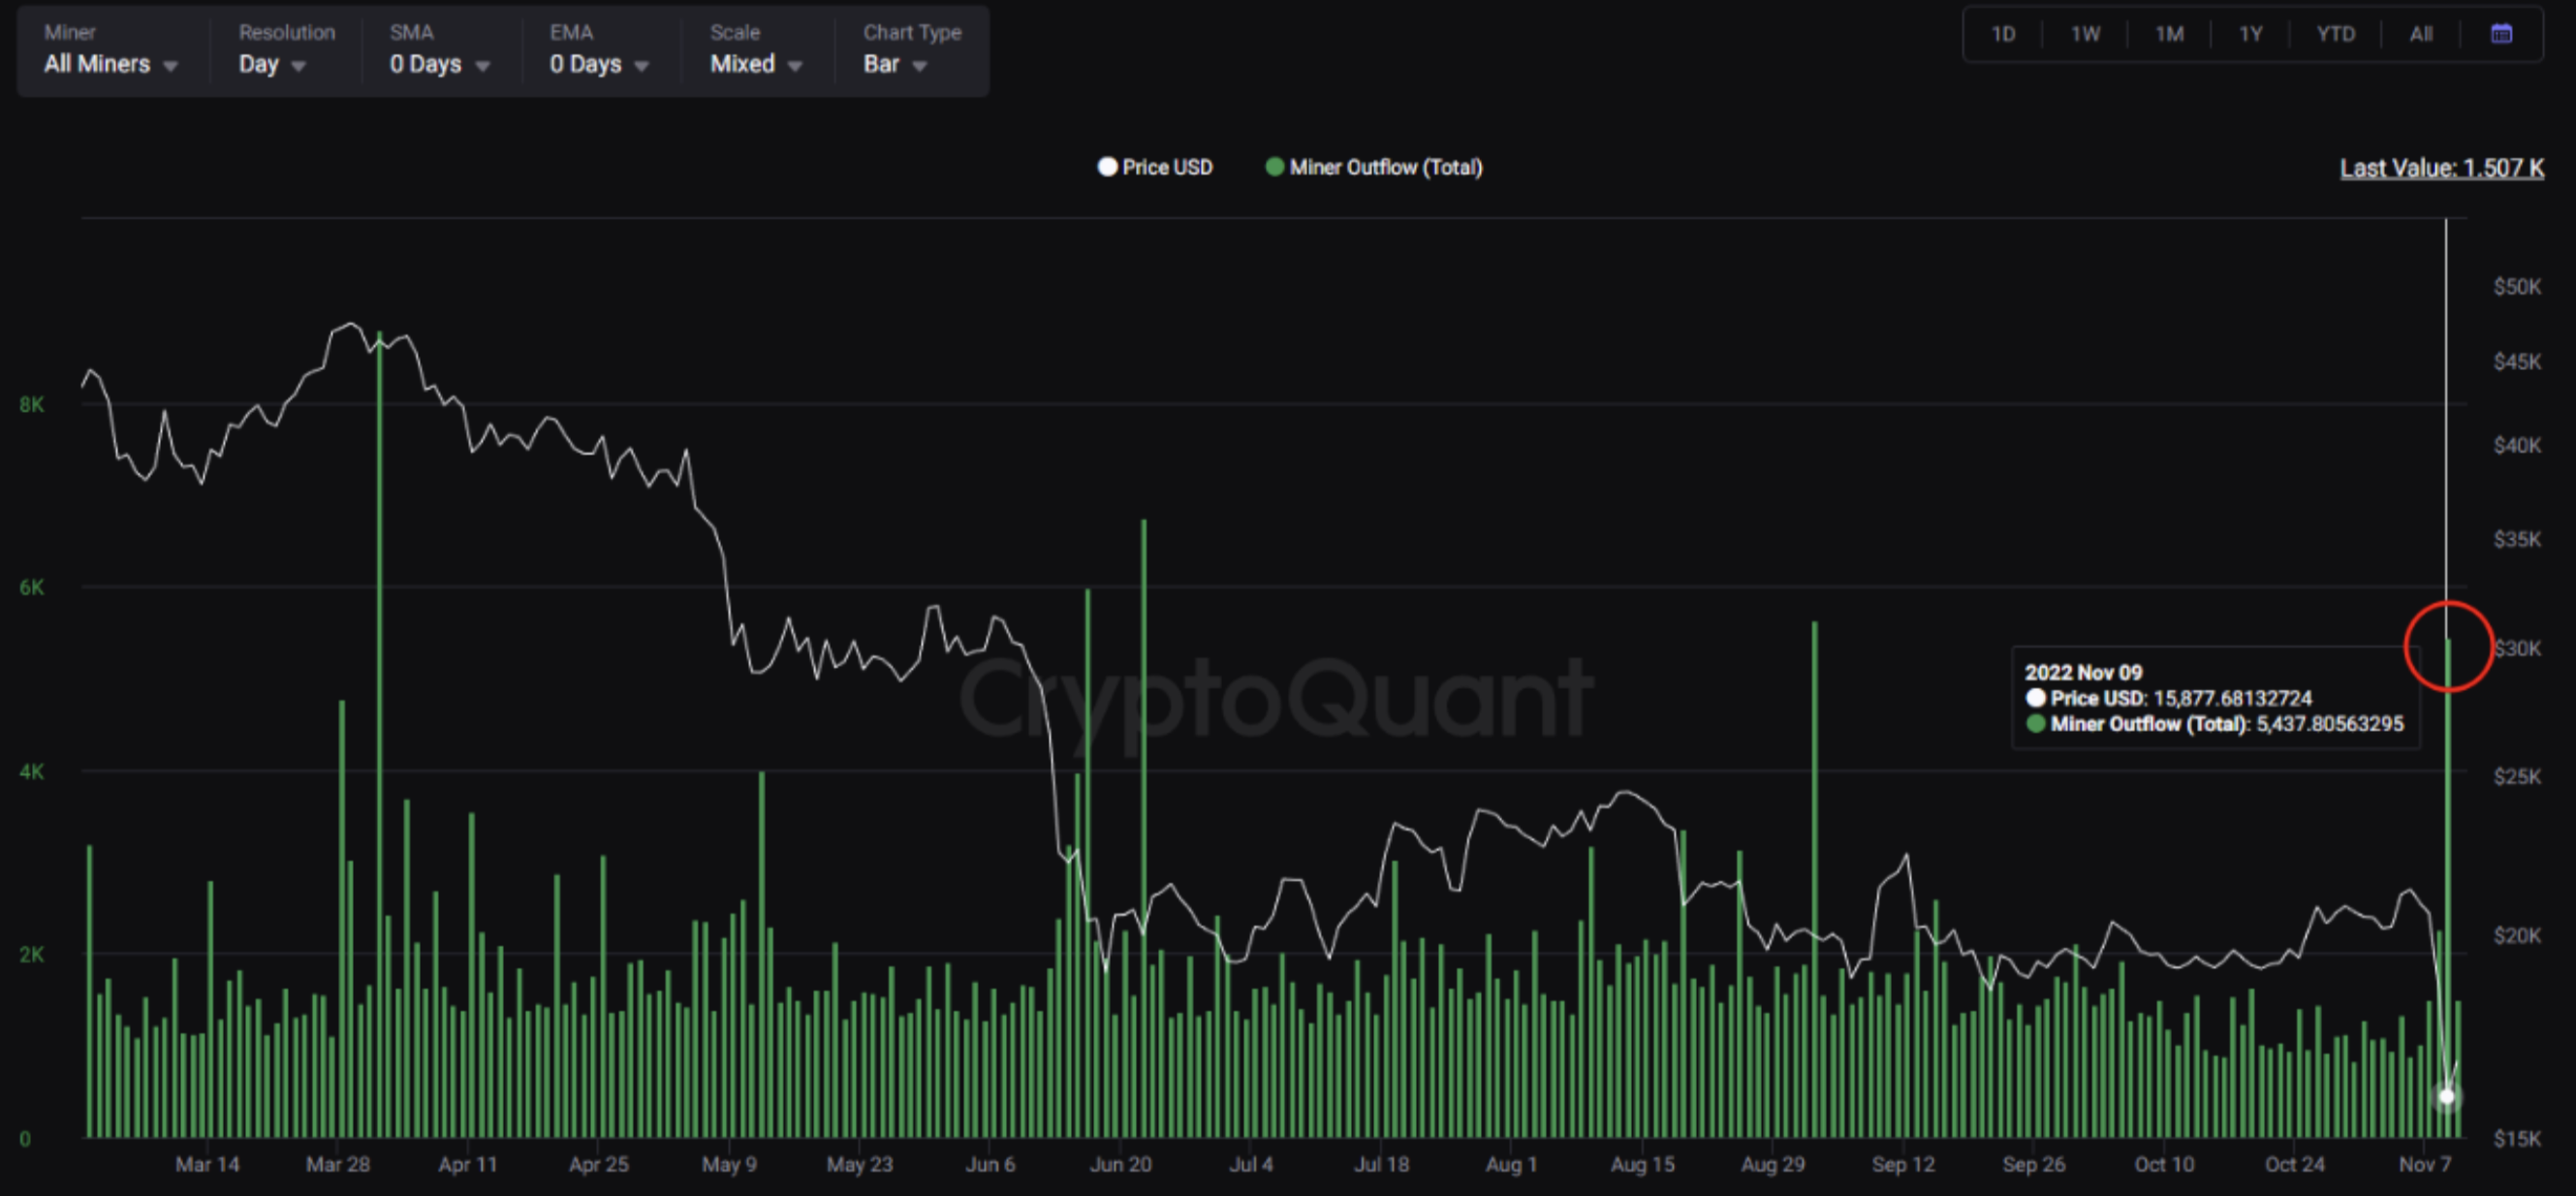Switch to 1M time range
This screenshot has height=1196, width=2576.
tap(2169, 34)
